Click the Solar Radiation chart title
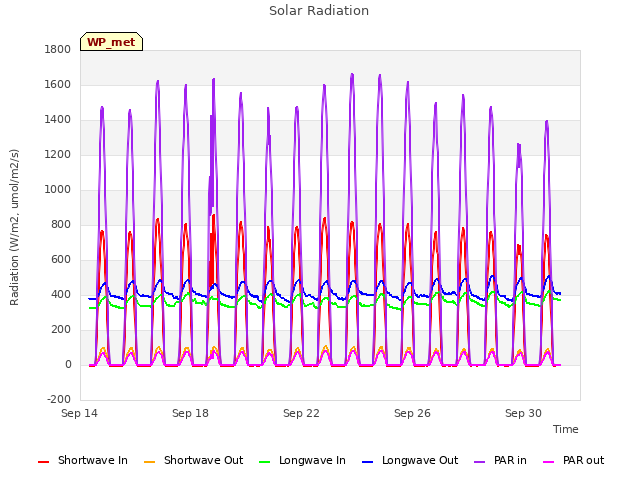 point(319,11)
